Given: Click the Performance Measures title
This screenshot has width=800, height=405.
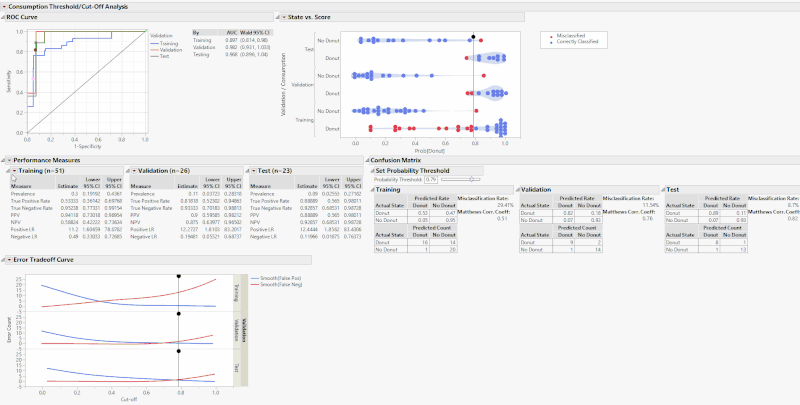Looking at the screenshot, I should [x=46, y=160].
